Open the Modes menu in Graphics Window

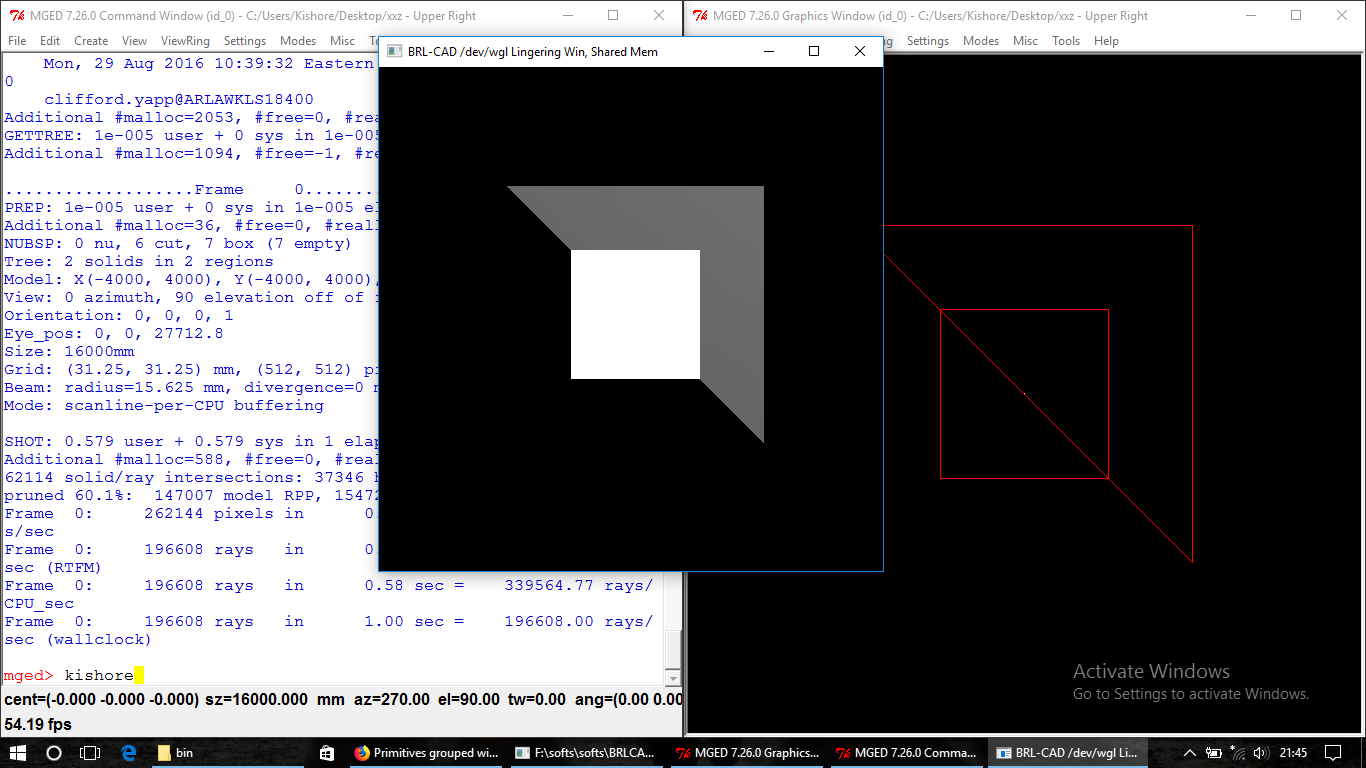[981, 41]
